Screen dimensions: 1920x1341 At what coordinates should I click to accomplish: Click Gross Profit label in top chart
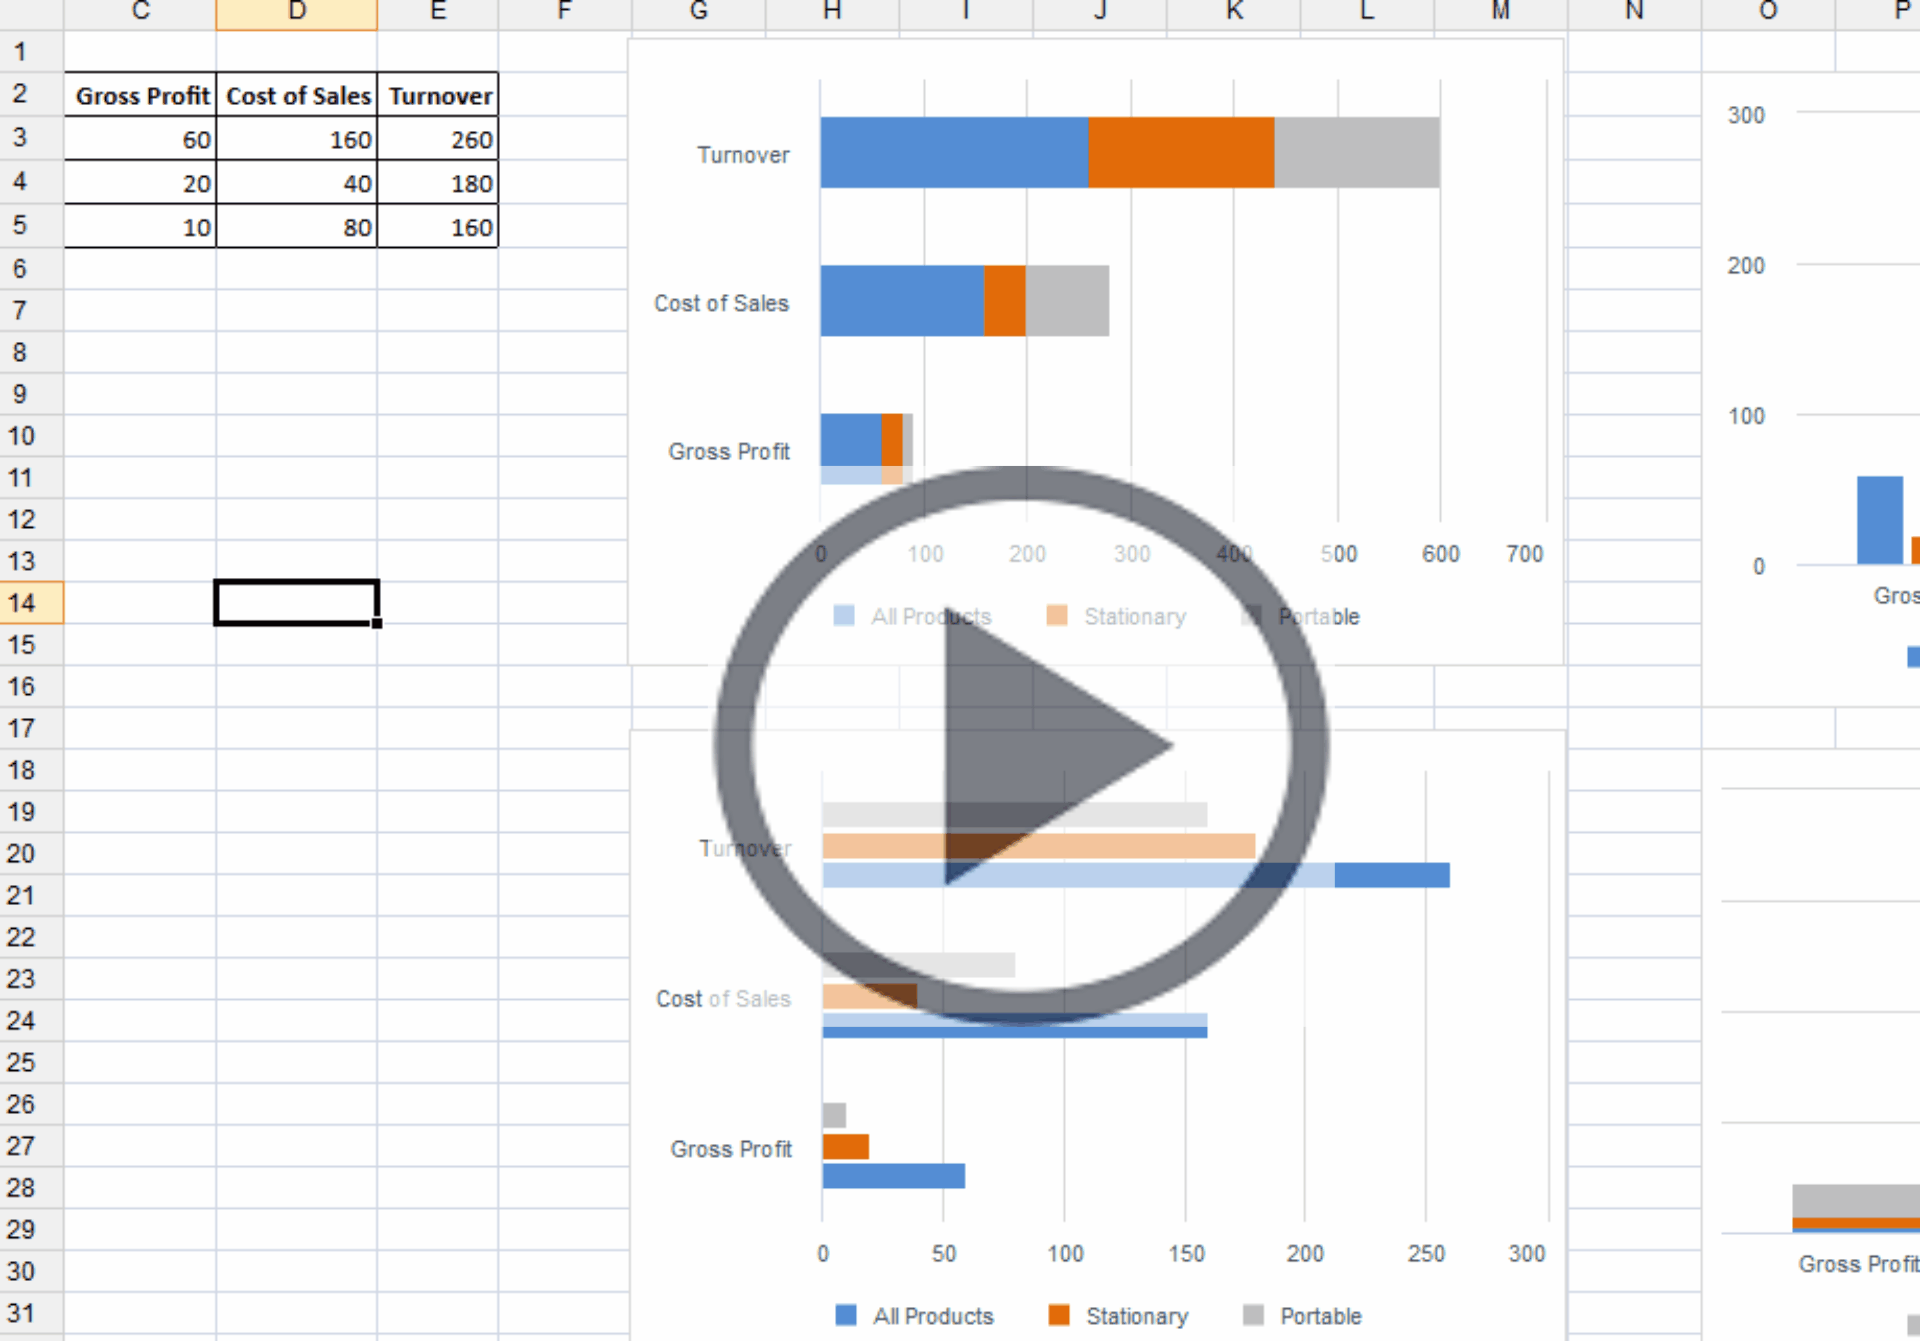pos(729,451)
